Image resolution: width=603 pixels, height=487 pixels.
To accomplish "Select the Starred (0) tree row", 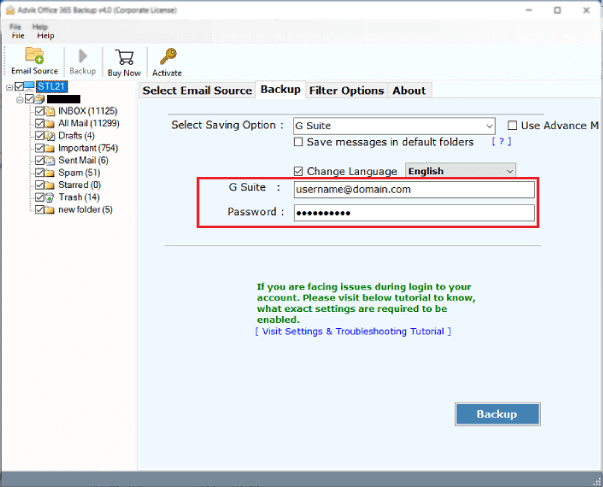I will [79, 185].
